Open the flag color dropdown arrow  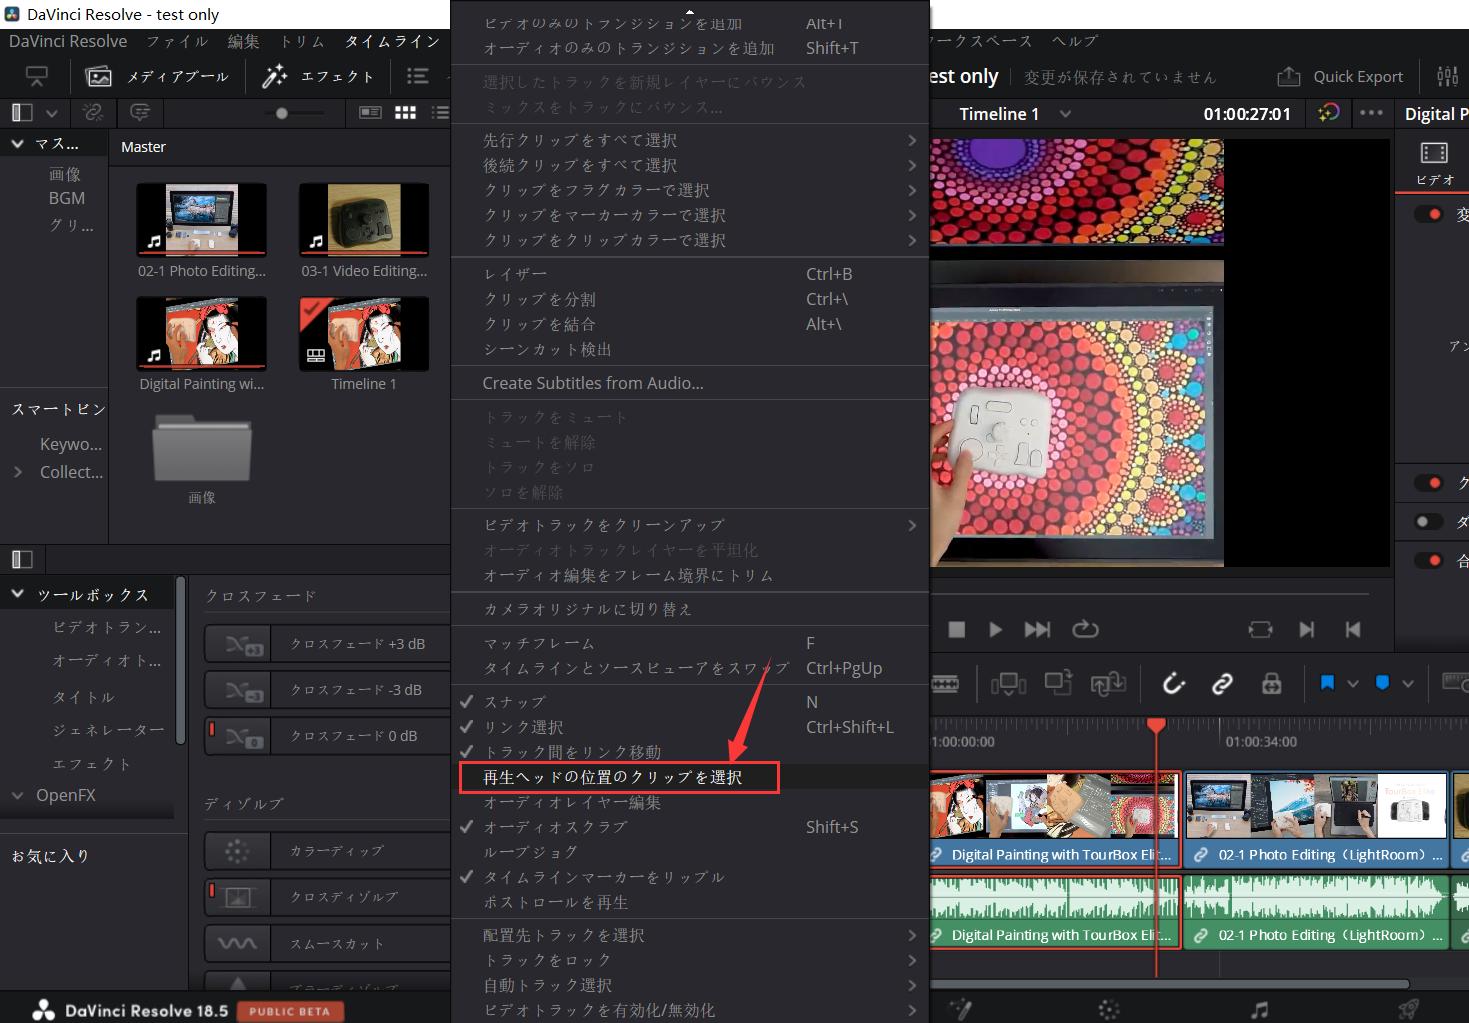click(1353, 684)
